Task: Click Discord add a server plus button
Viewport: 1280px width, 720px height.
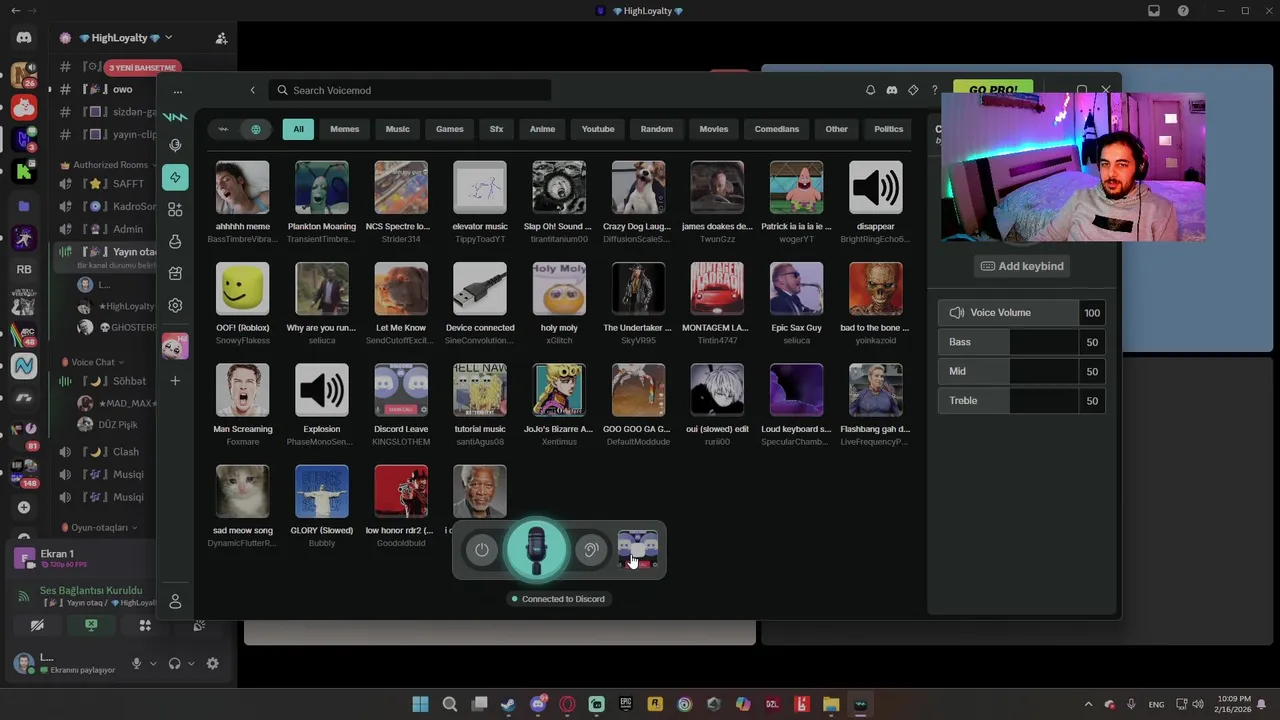Action: pos(24,507)
